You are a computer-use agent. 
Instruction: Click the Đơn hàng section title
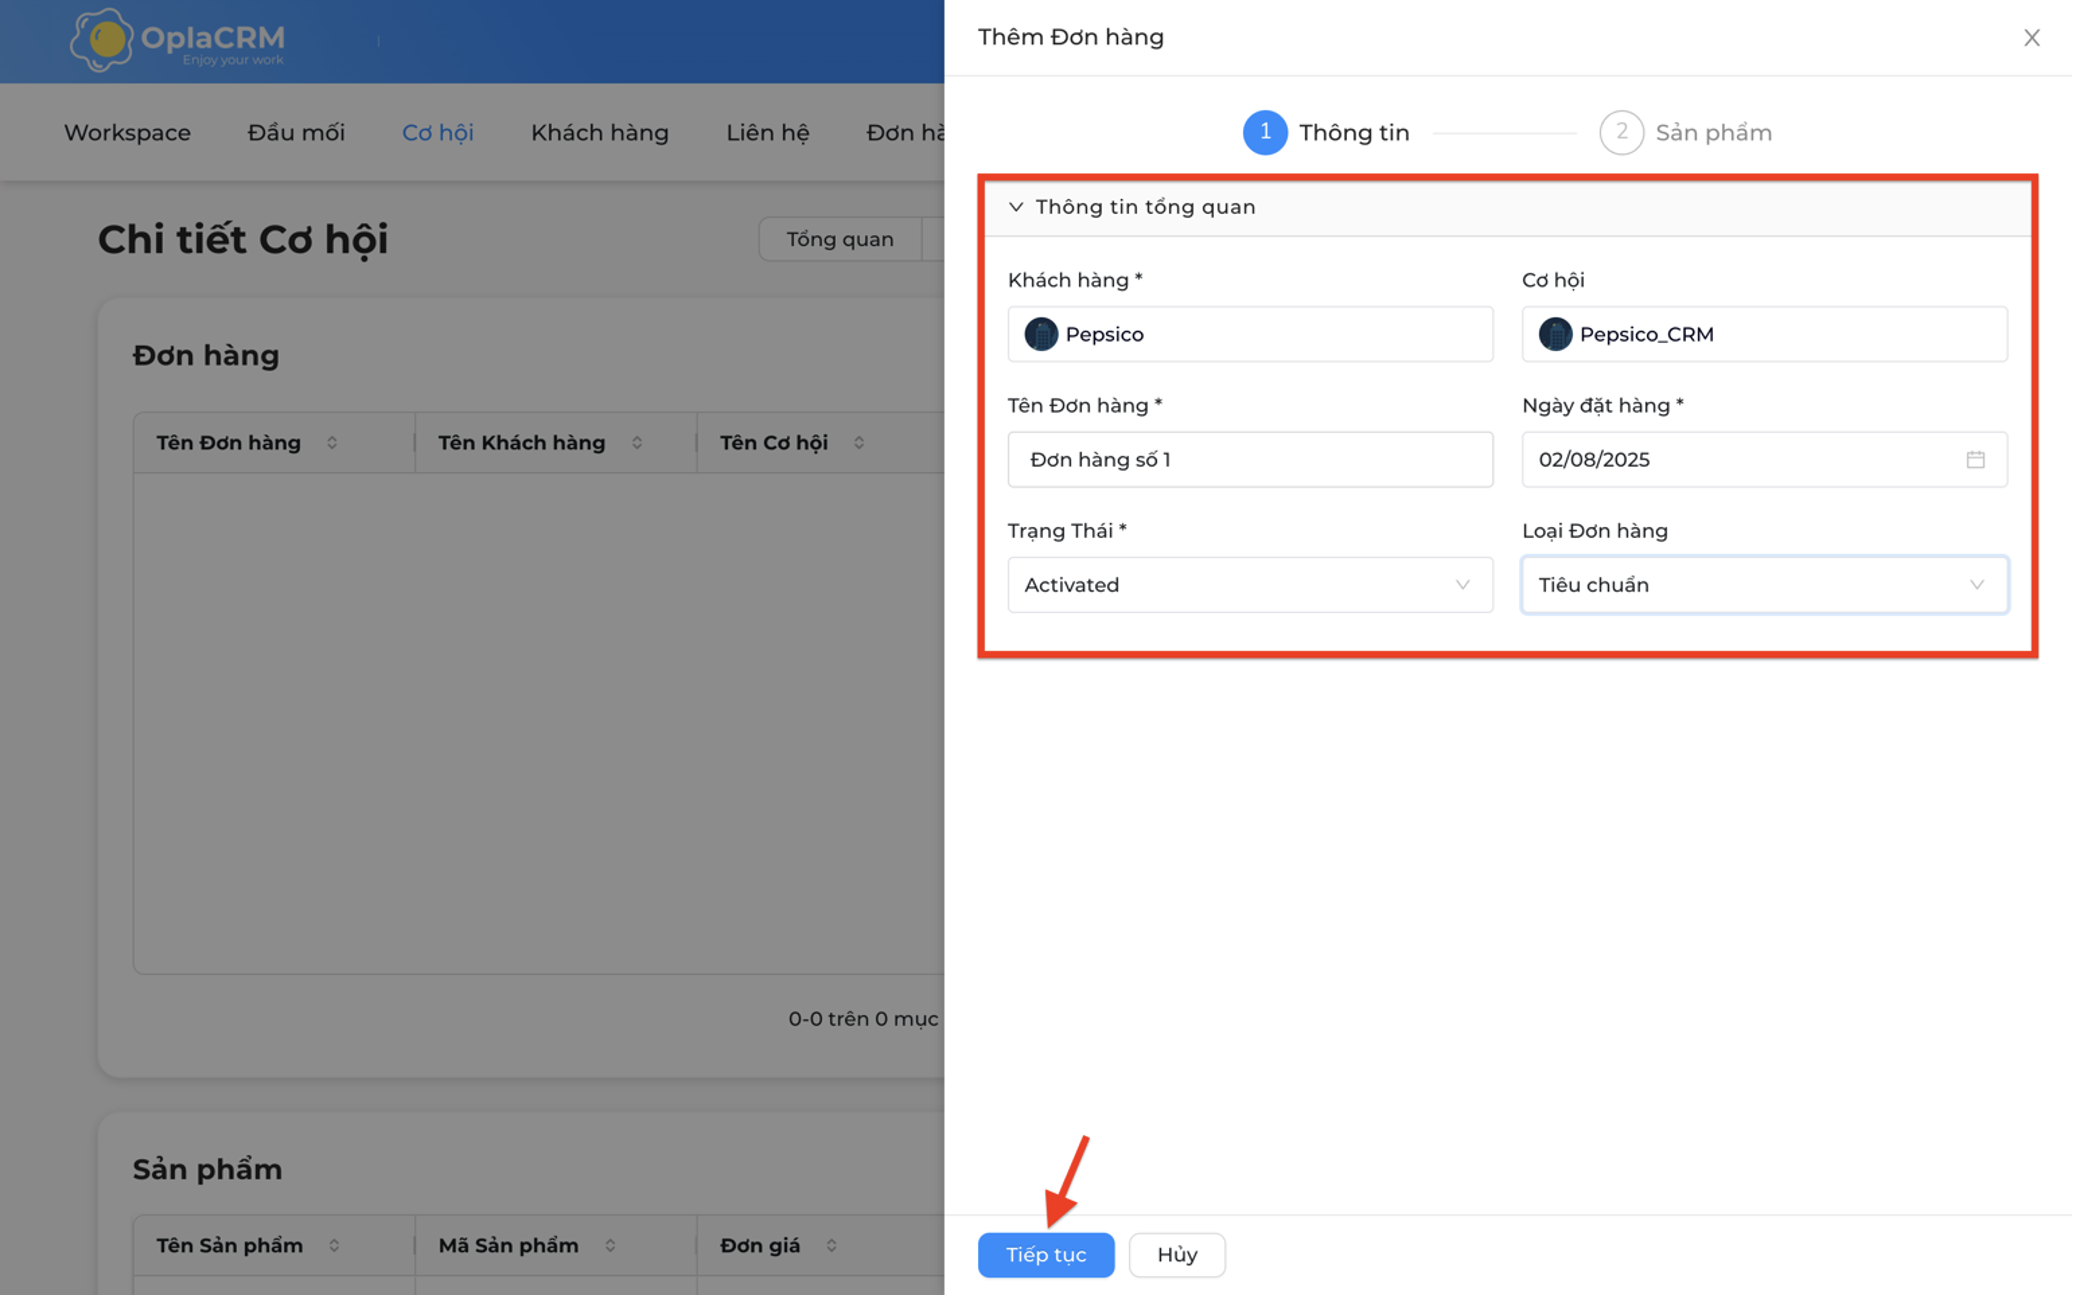pyautogui.click(x=206, y=356)
